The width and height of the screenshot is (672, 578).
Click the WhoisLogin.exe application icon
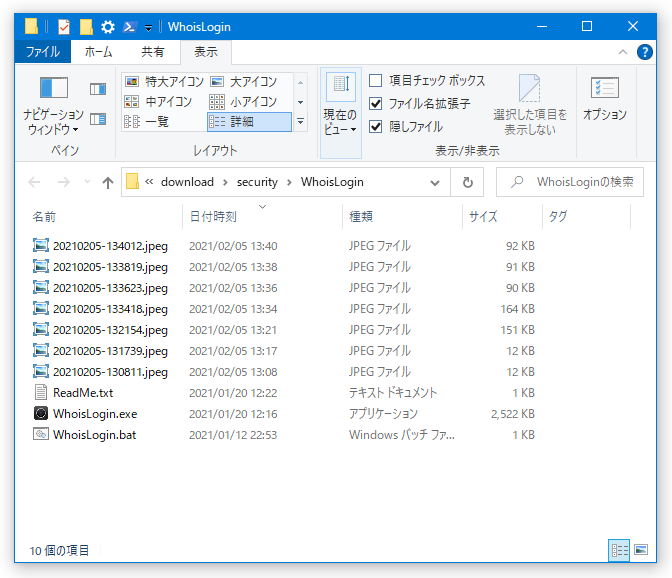click(x=41, y=413)
